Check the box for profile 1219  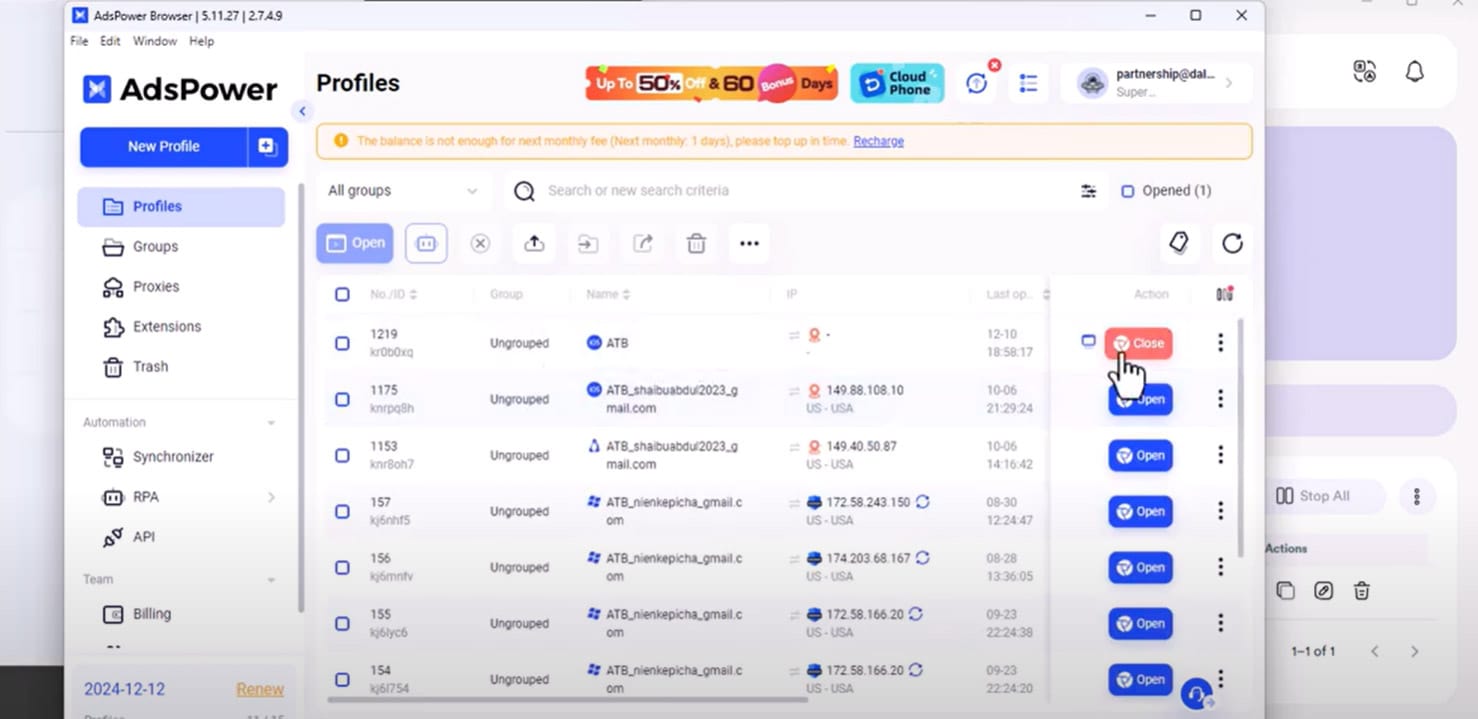pyautogui.click(x=342, y=343)
